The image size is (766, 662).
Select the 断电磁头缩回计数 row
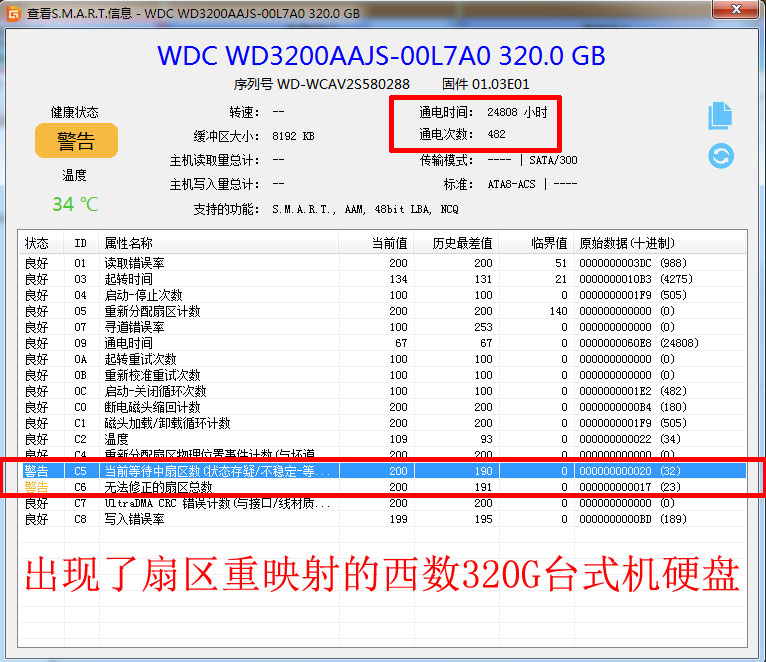[382, 407]
